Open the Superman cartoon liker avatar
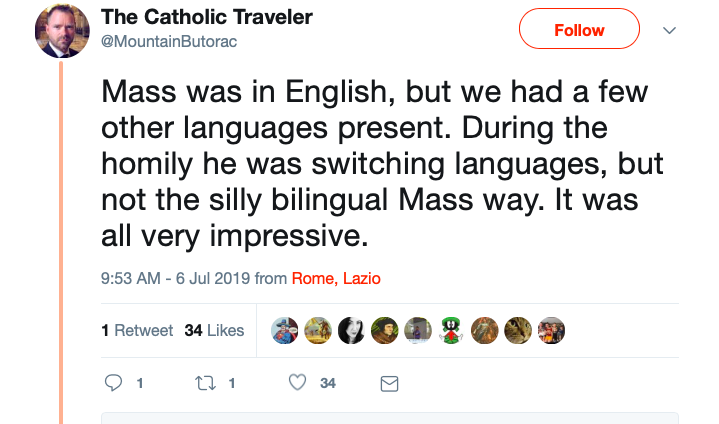Viewport: 719px width, 424px height. [285, 331]
